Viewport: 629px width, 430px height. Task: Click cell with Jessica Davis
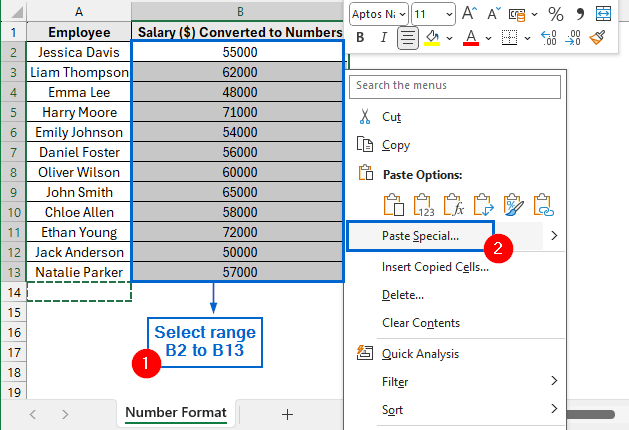[x=79, y=52]
